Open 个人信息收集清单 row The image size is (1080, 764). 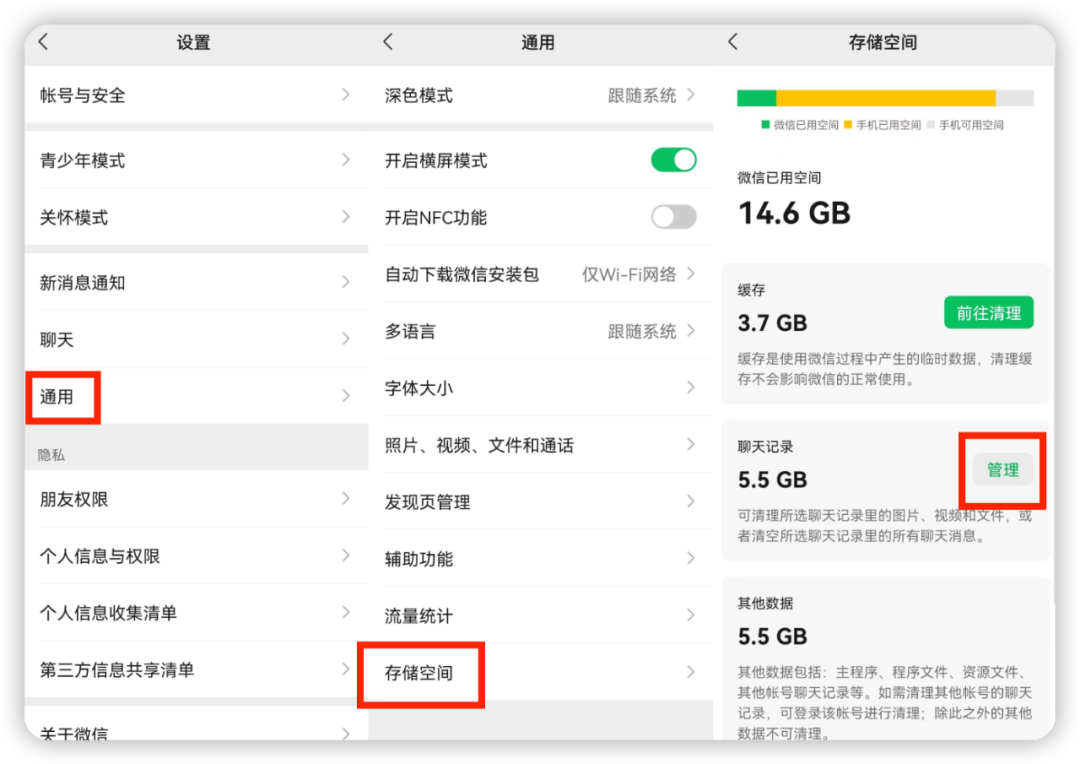(x=196, y=613)
